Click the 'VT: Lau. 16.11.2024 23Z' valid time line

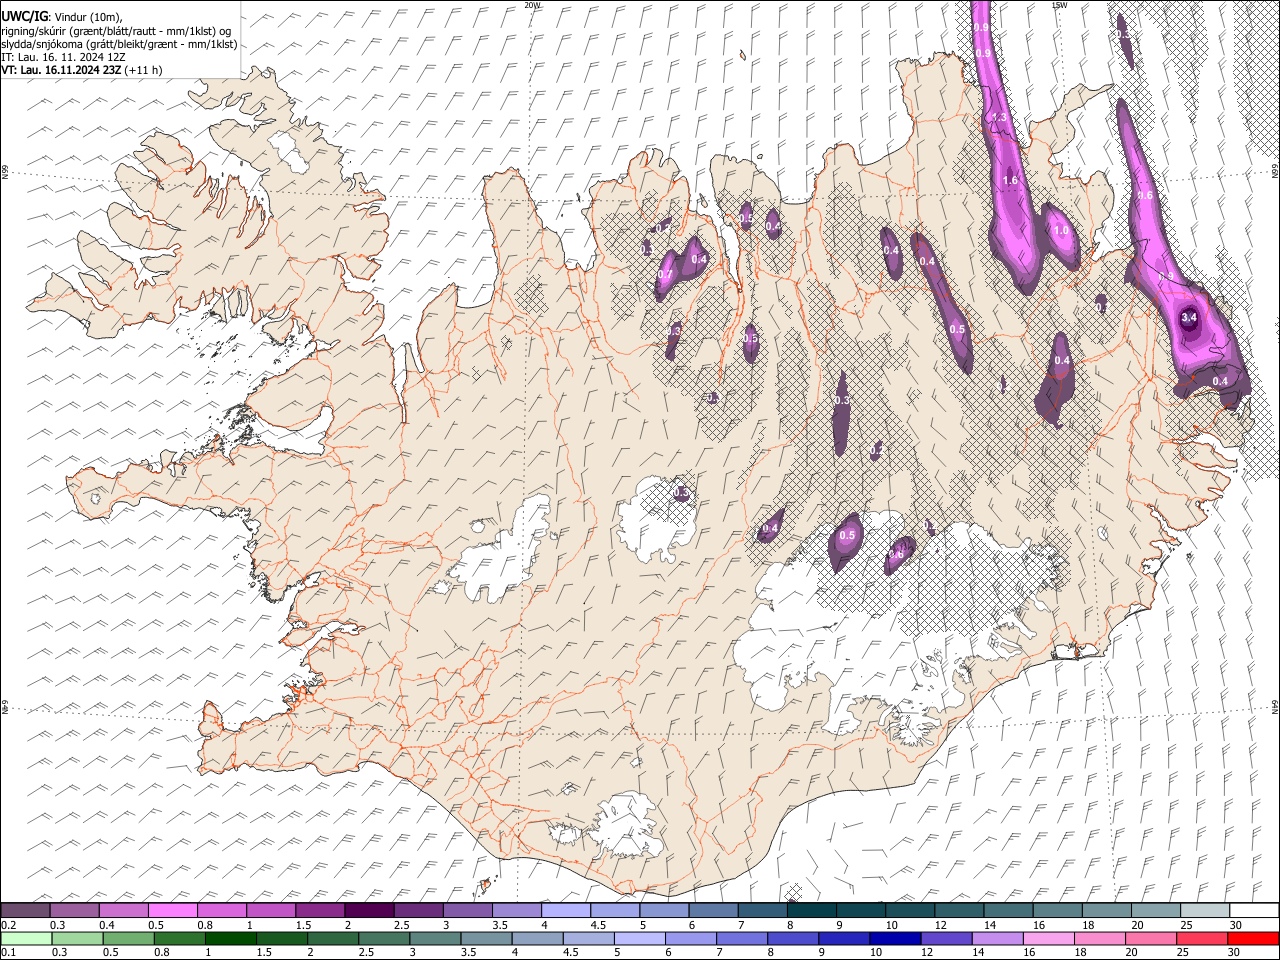(x=82, y=70)
